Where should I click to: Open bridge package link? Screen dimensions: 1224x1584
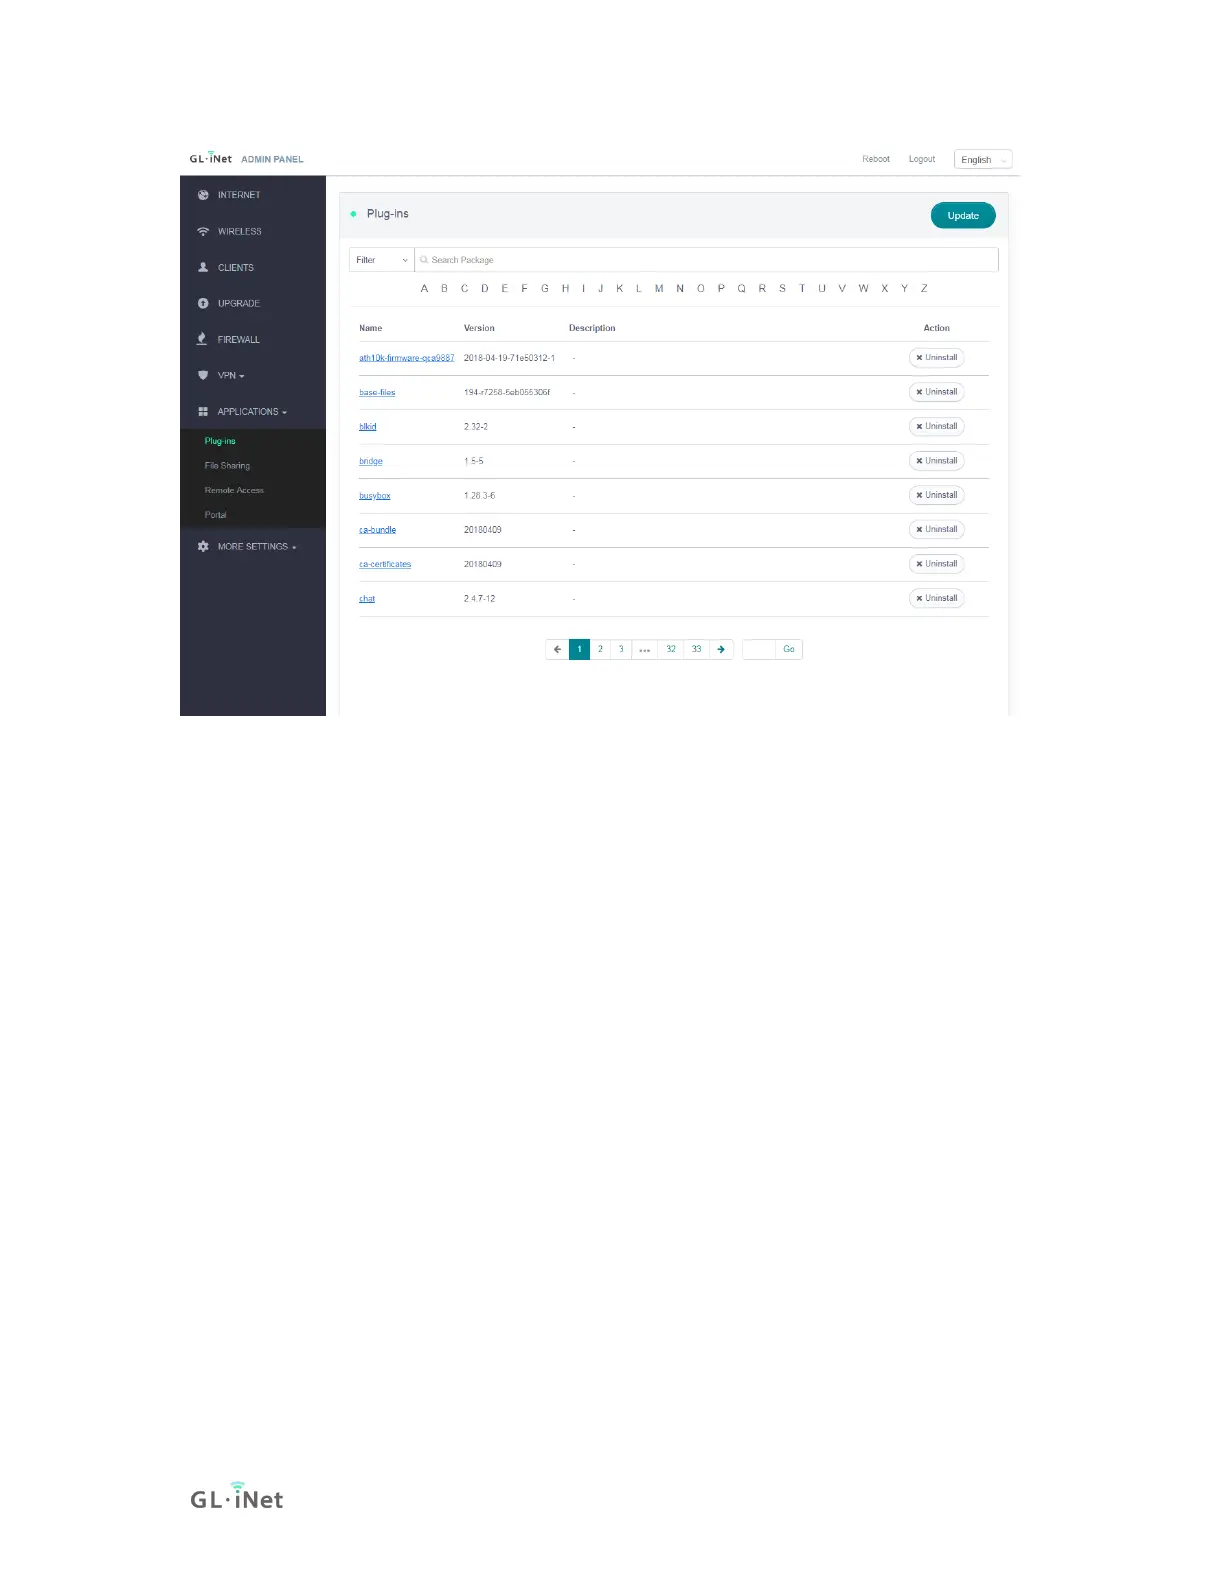371,462
